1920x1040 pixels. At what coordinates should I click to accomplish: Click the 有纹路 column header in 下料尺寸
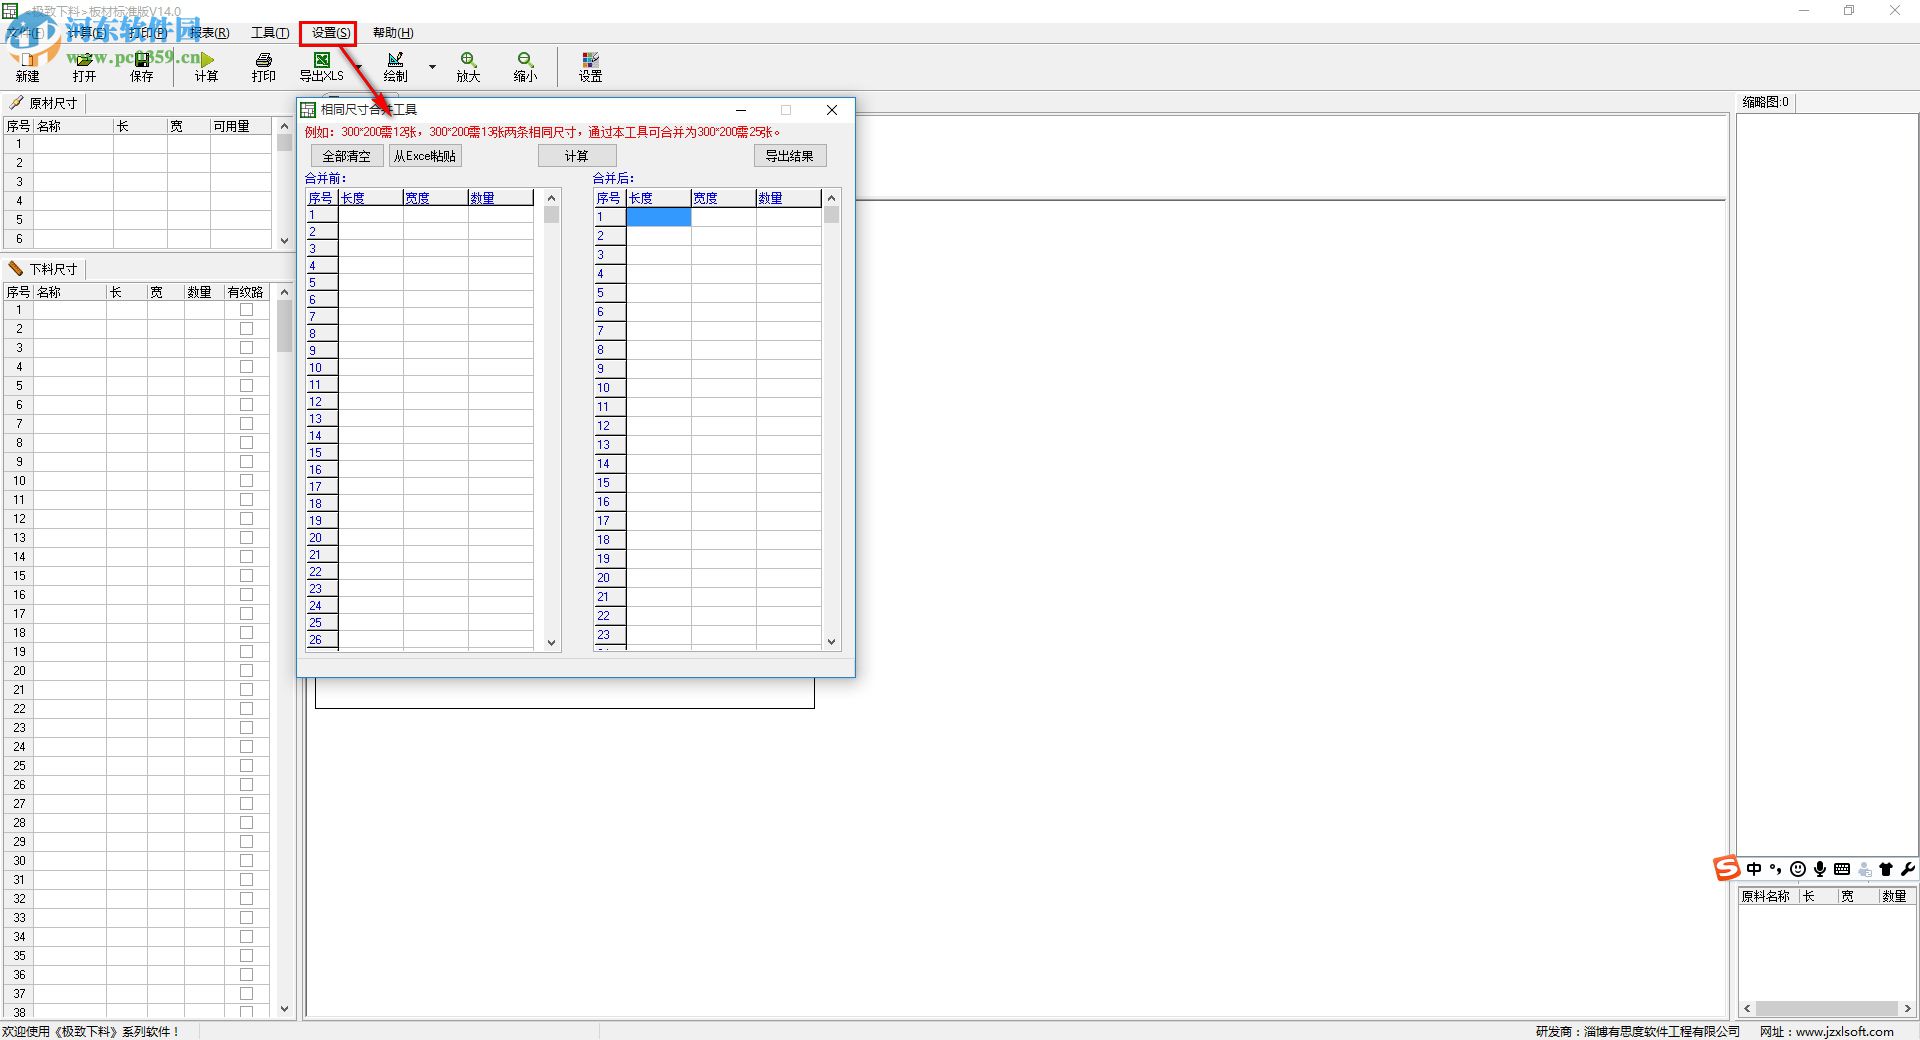[246, 292]
